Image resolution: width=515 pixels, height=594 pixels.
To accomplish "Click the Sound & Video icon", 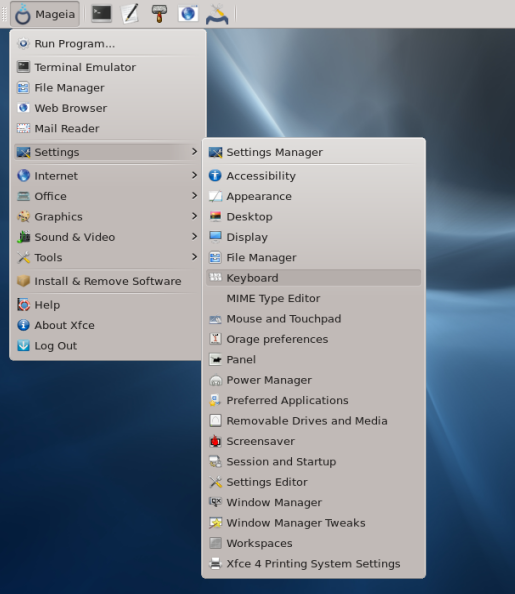I will pyautogui.click(x=23, y=237).
